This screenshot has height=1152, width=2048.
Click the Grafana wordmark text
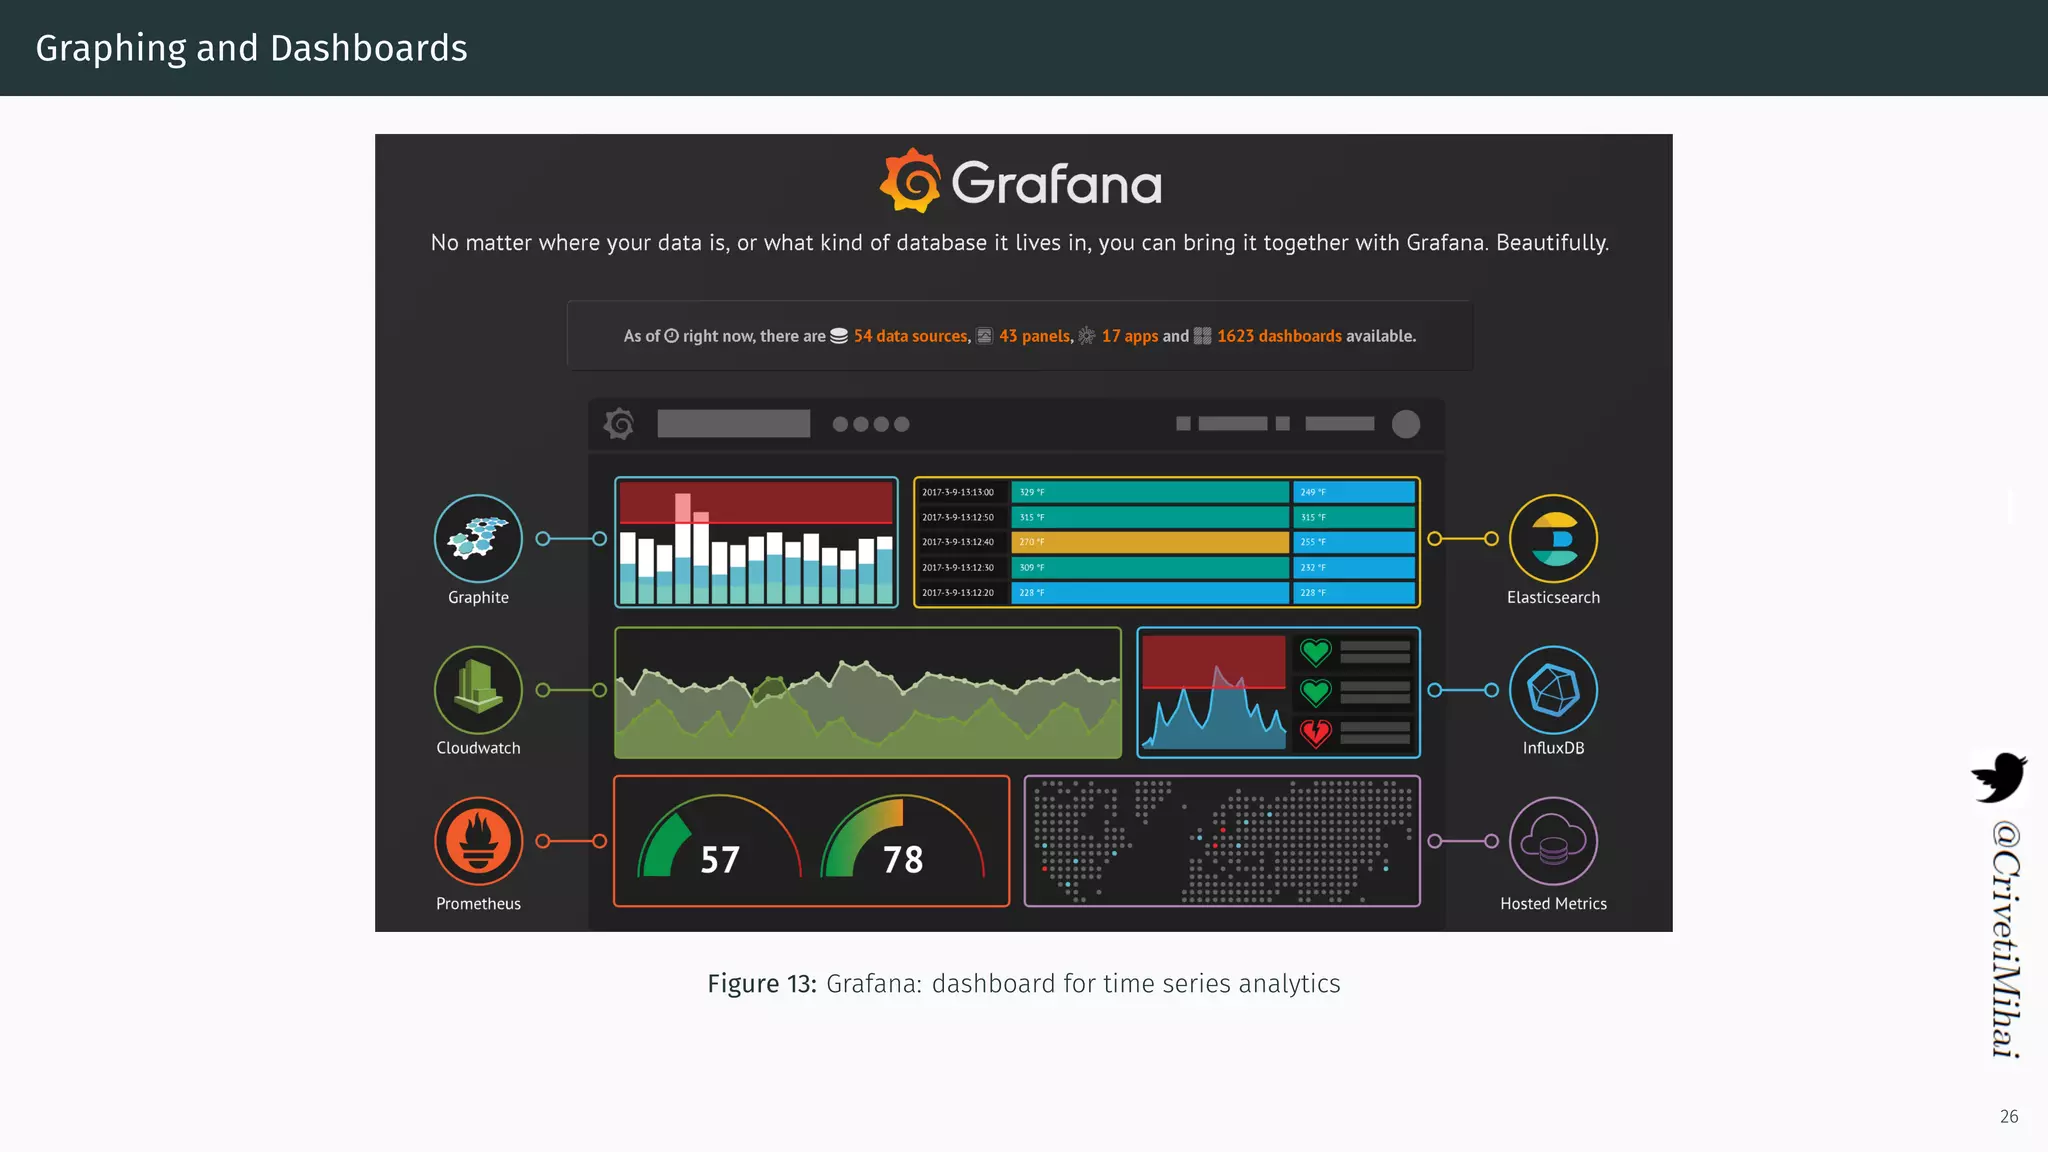(1056, 183)
